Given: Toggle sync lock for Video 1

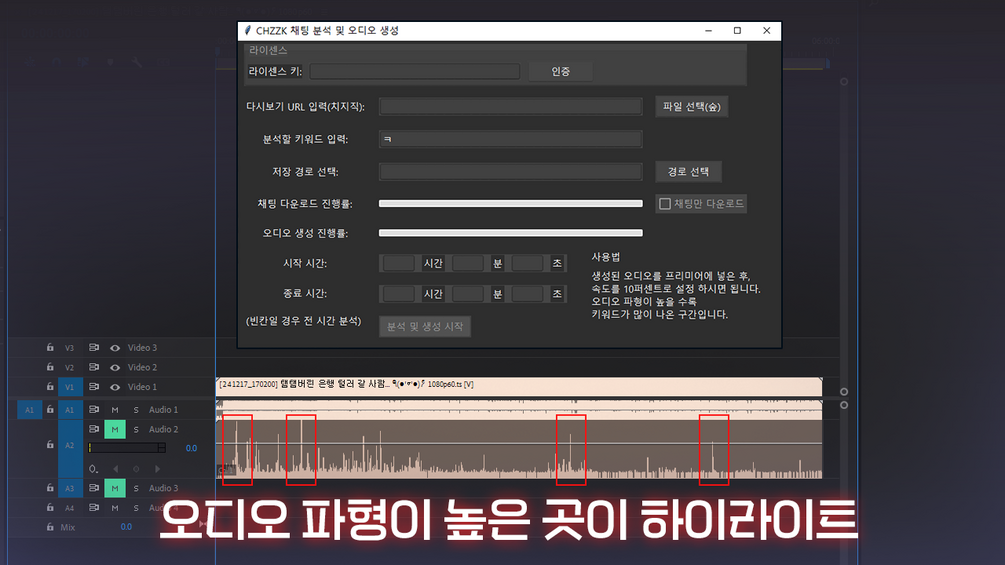Looking at the screenshot, I should click(94, 386).
